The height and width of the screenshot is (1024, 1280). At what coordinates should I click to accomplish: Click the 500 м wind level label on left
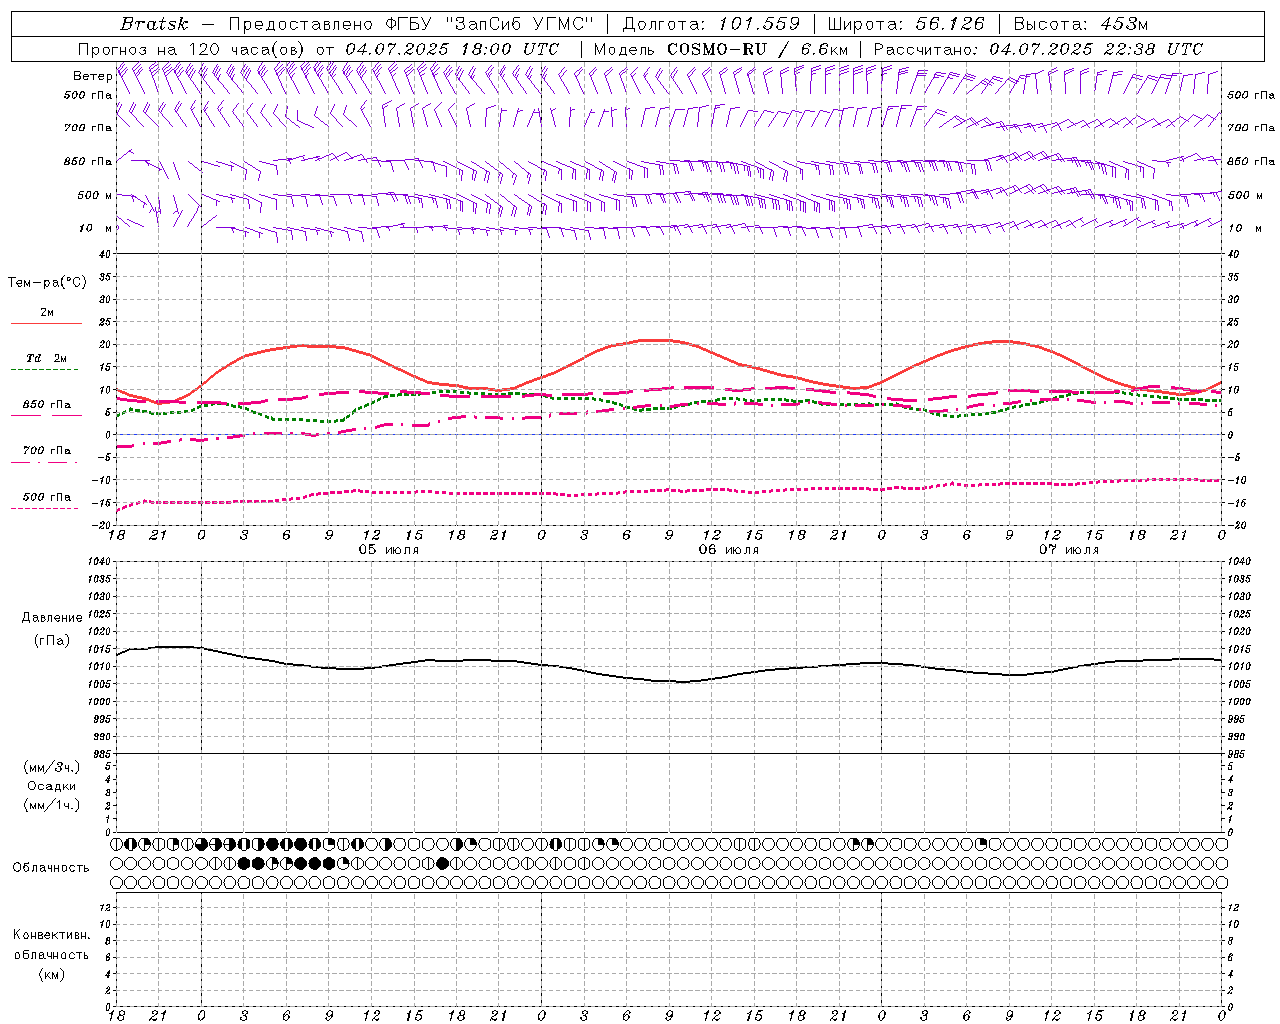(x=95, y=195)
